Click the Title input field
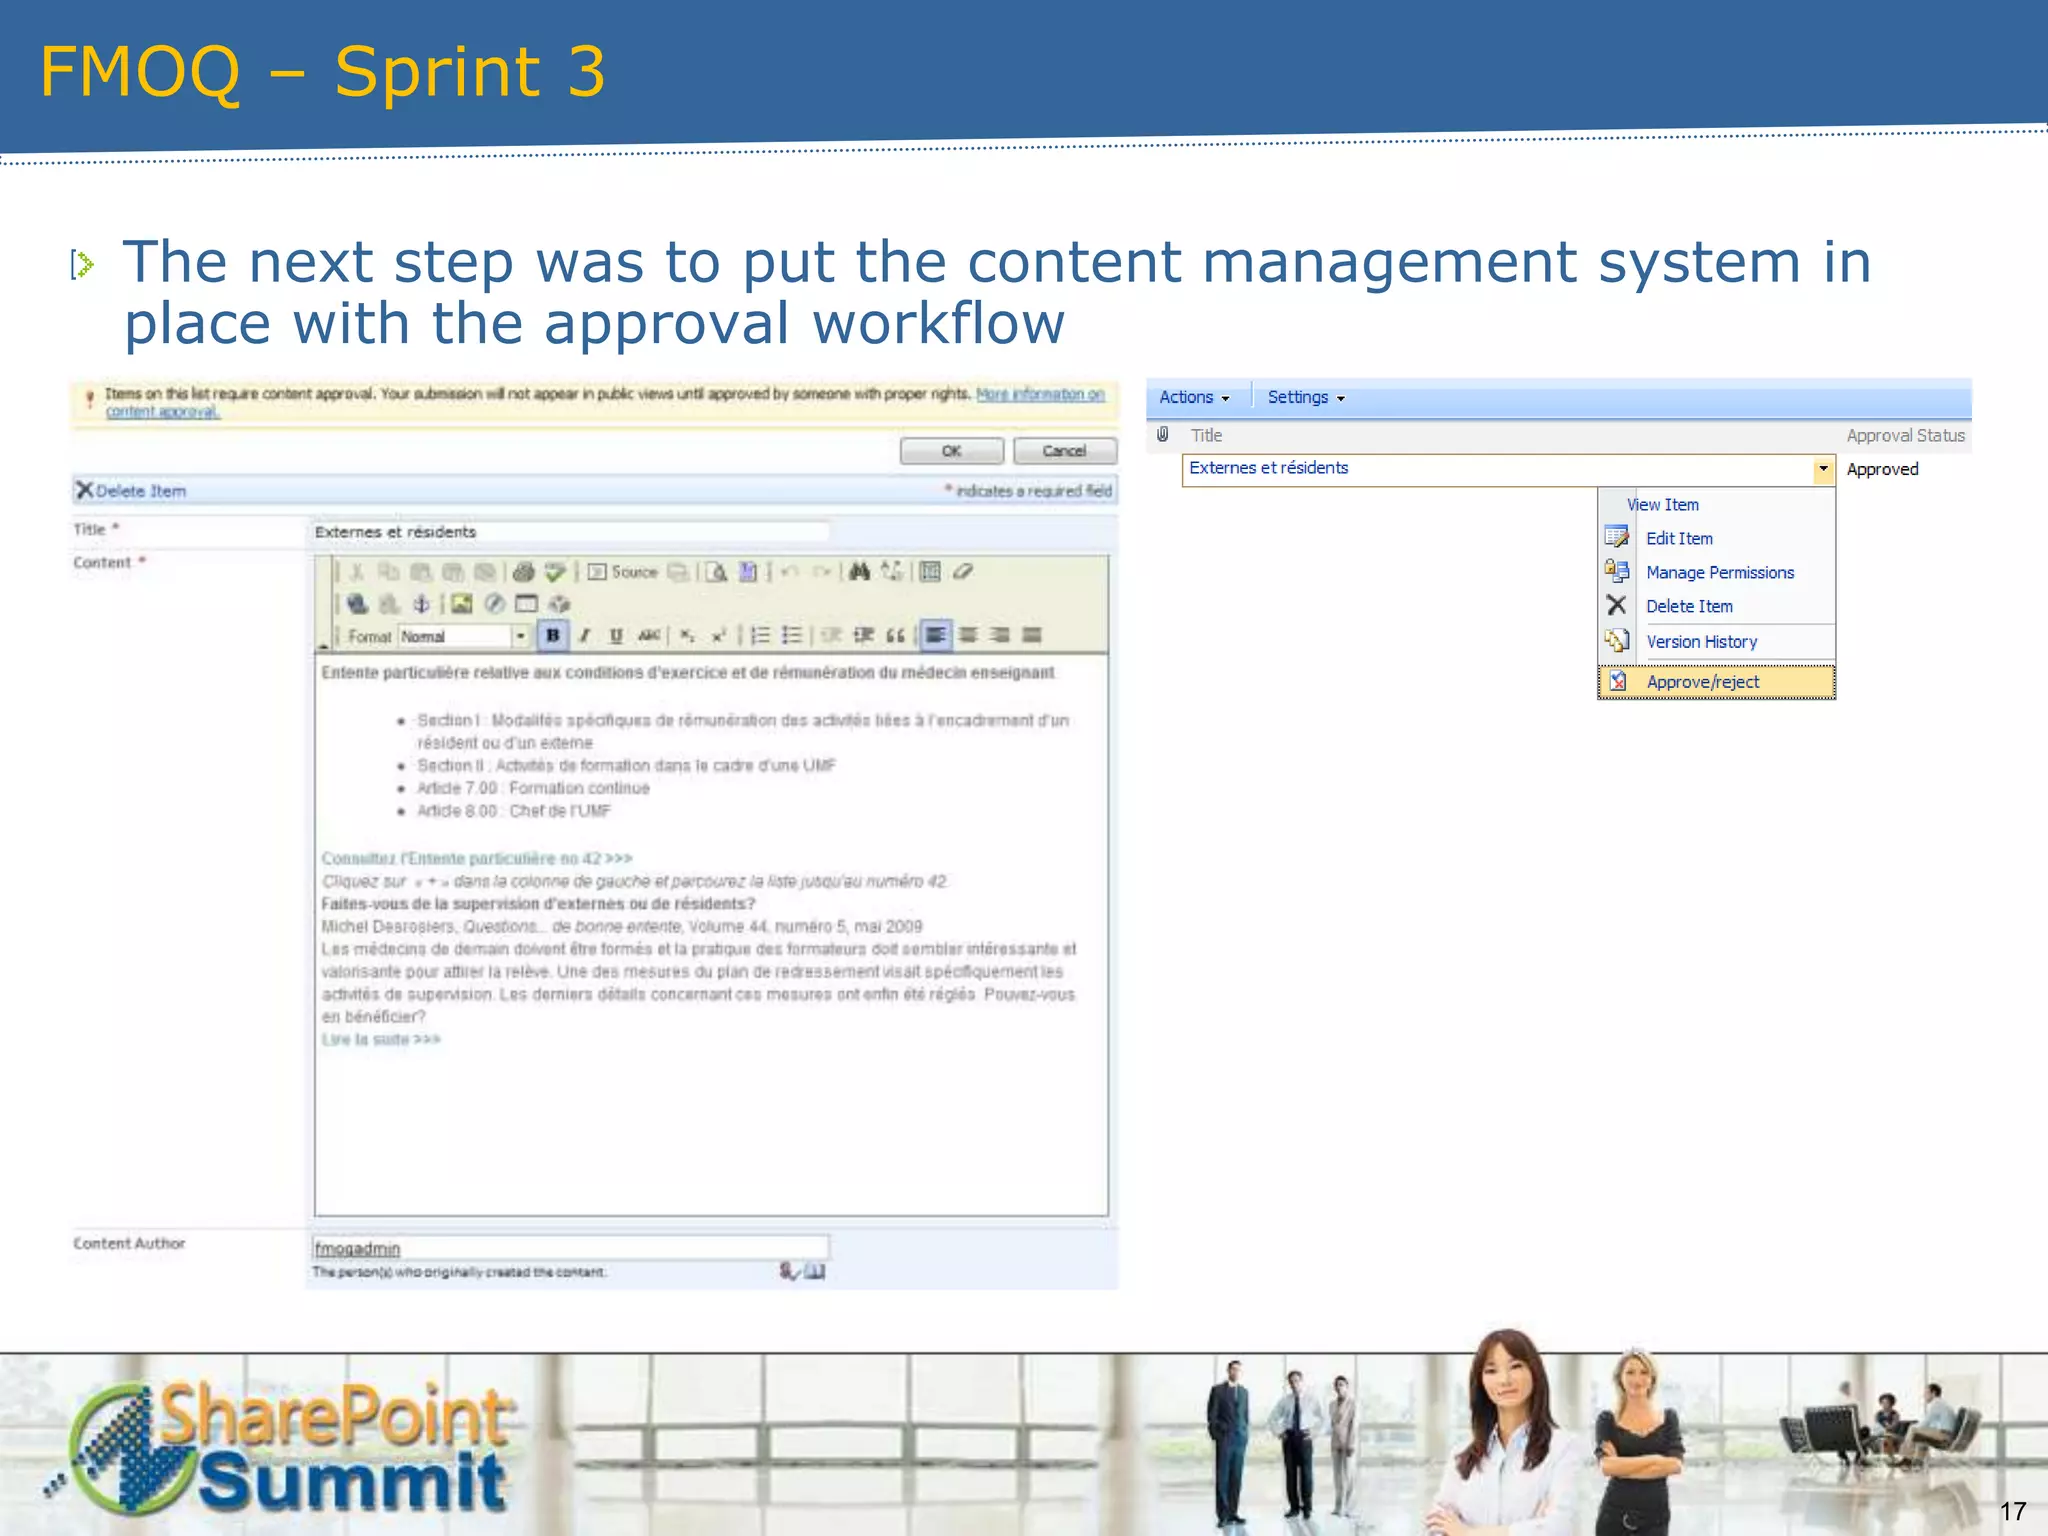2048x1536 pixels. point(569,532)
